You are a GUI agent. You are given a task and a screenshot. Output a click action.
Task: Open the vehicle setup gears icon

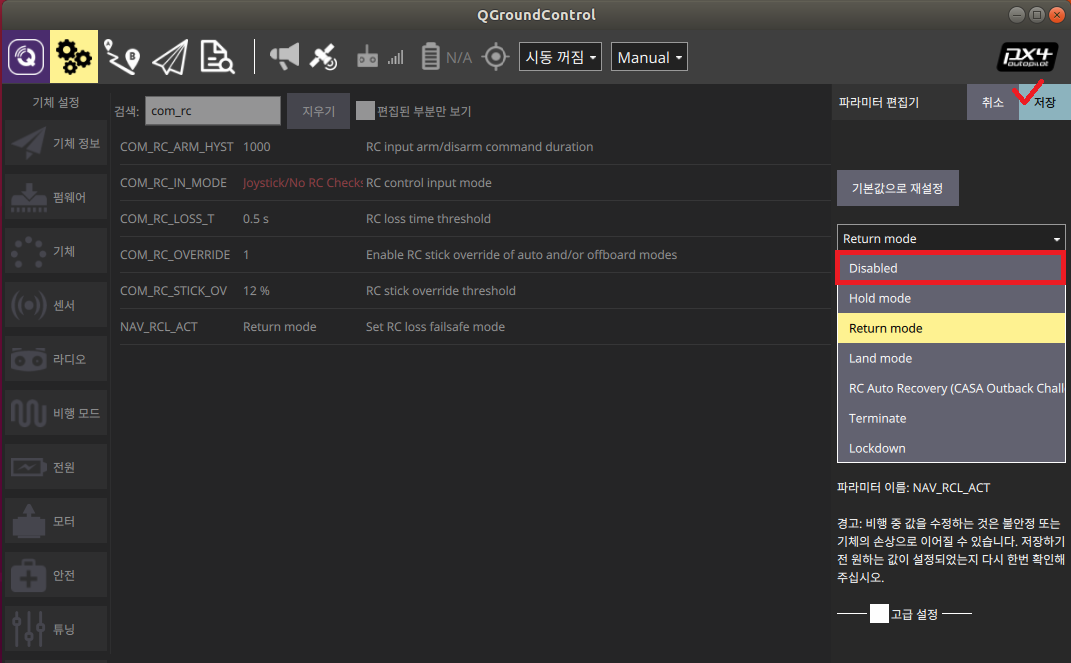(x=74, y=57)
